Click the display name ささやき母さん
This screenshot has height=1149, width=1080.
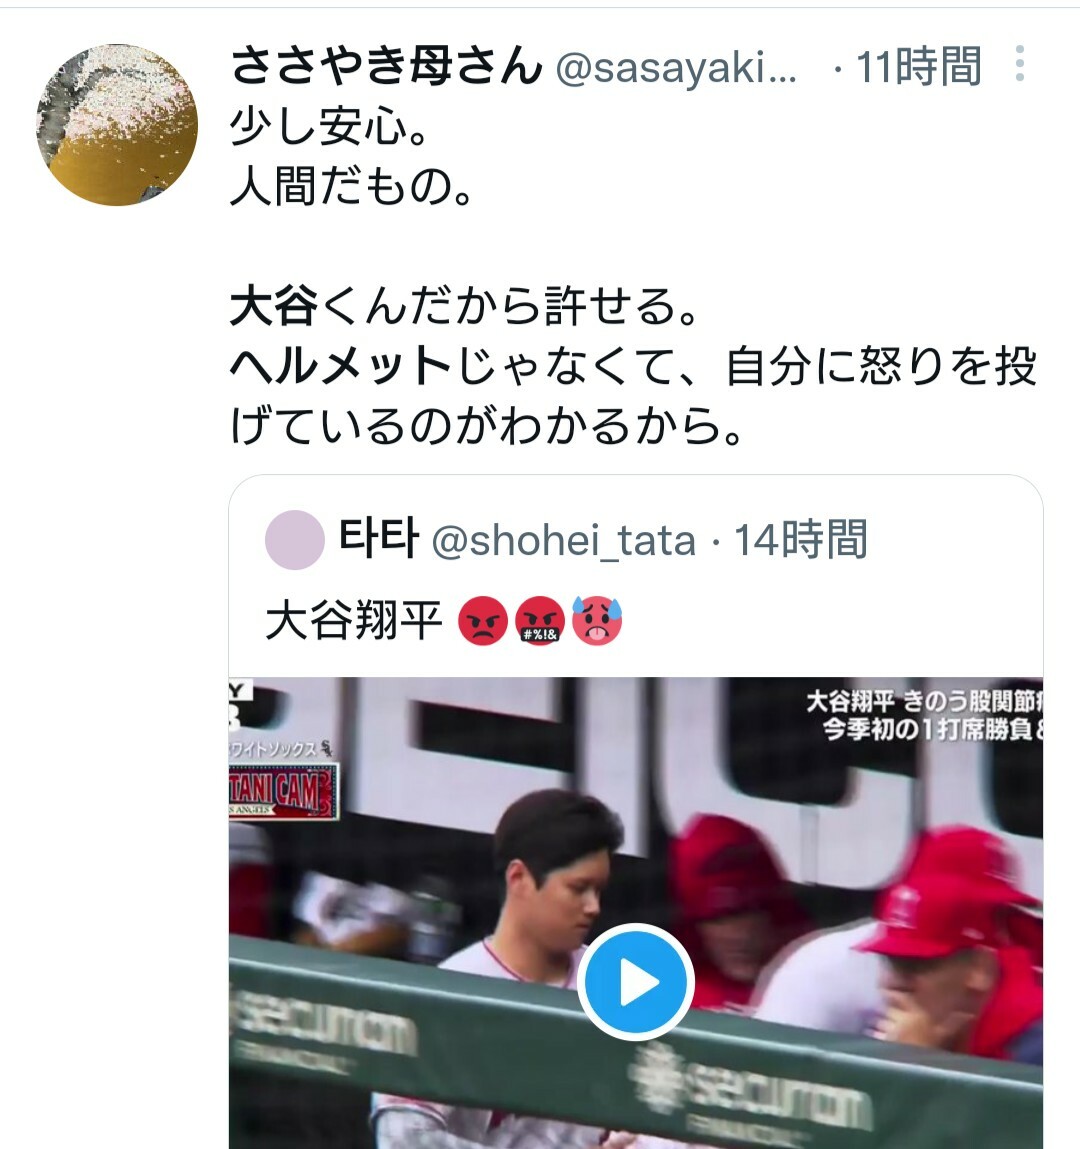pyautogui.click(x=386, y=65)
